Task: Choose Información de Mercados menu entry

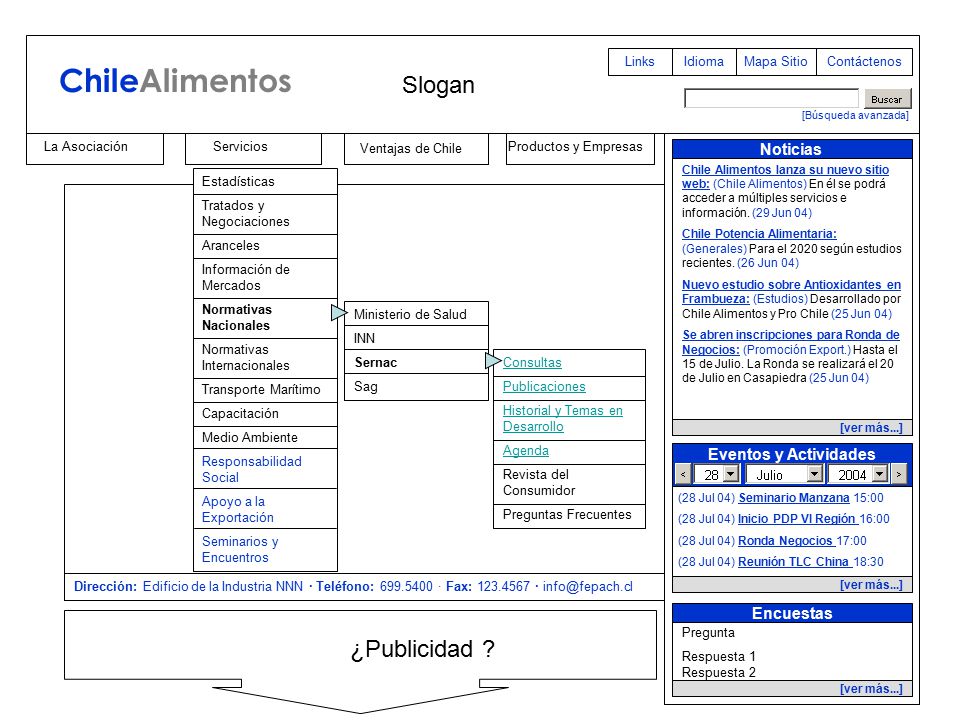Action: [x=265, y=278]
